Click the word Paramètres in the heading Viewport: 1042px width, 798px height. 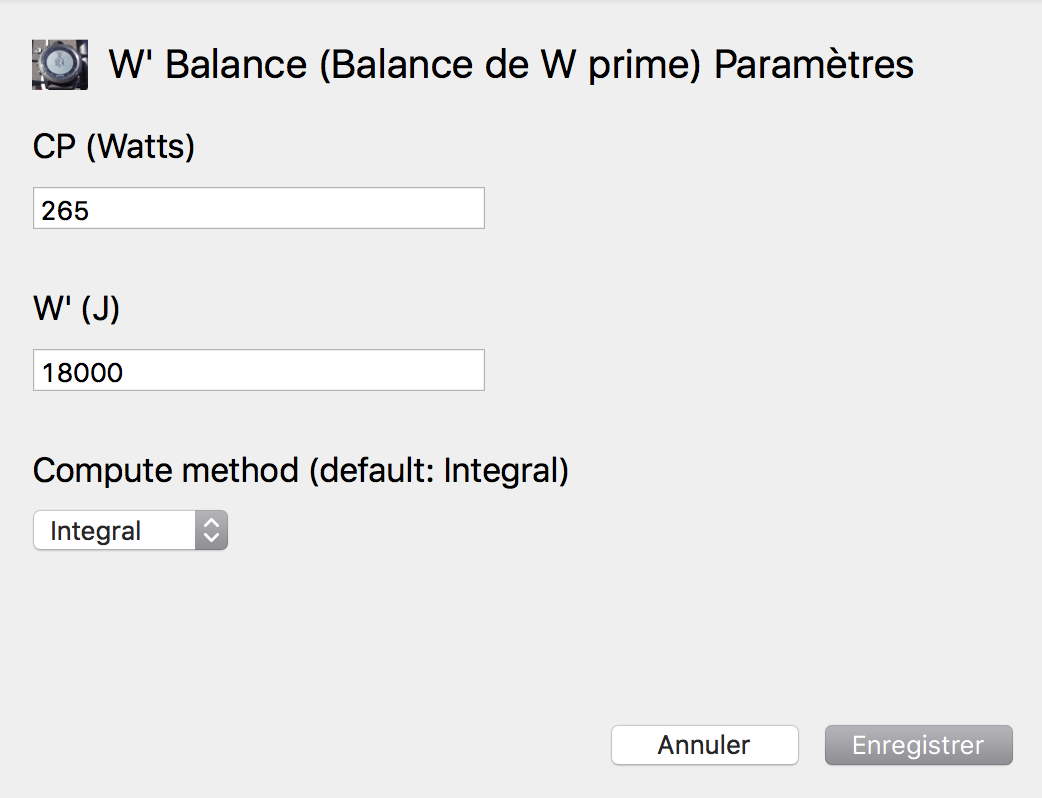pos(814,64)
